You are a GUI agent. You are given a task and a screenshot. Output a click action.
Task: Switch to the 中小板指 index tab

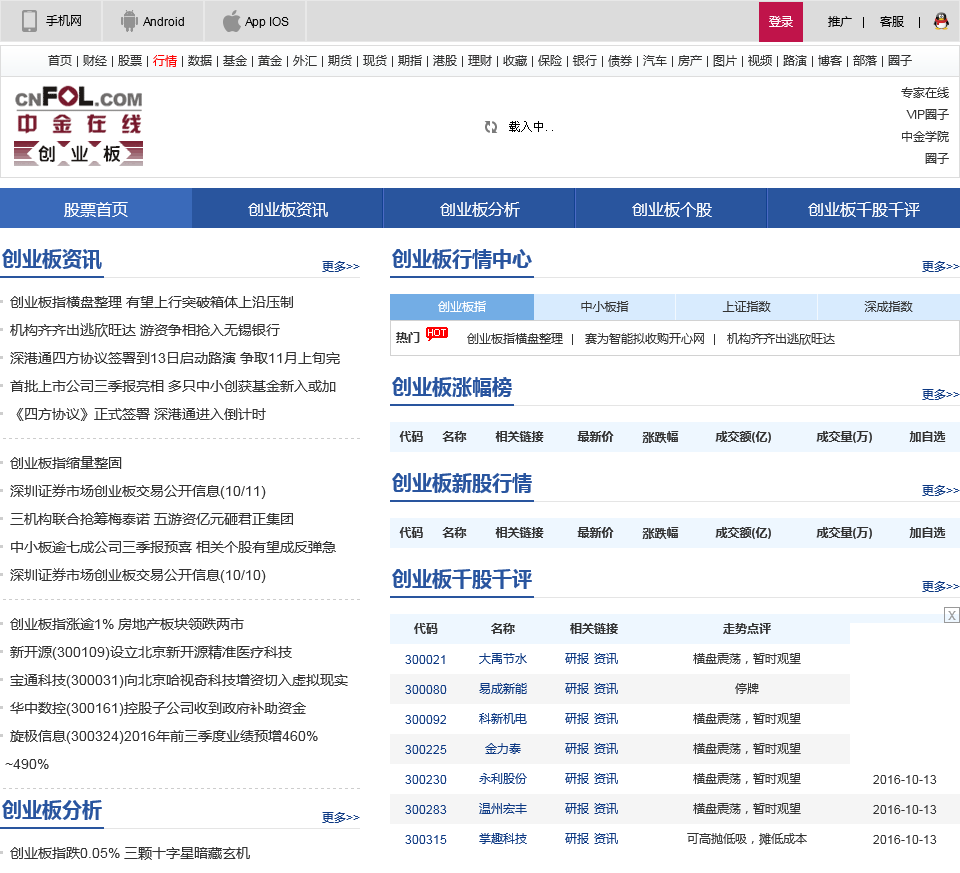pos(604,307)
